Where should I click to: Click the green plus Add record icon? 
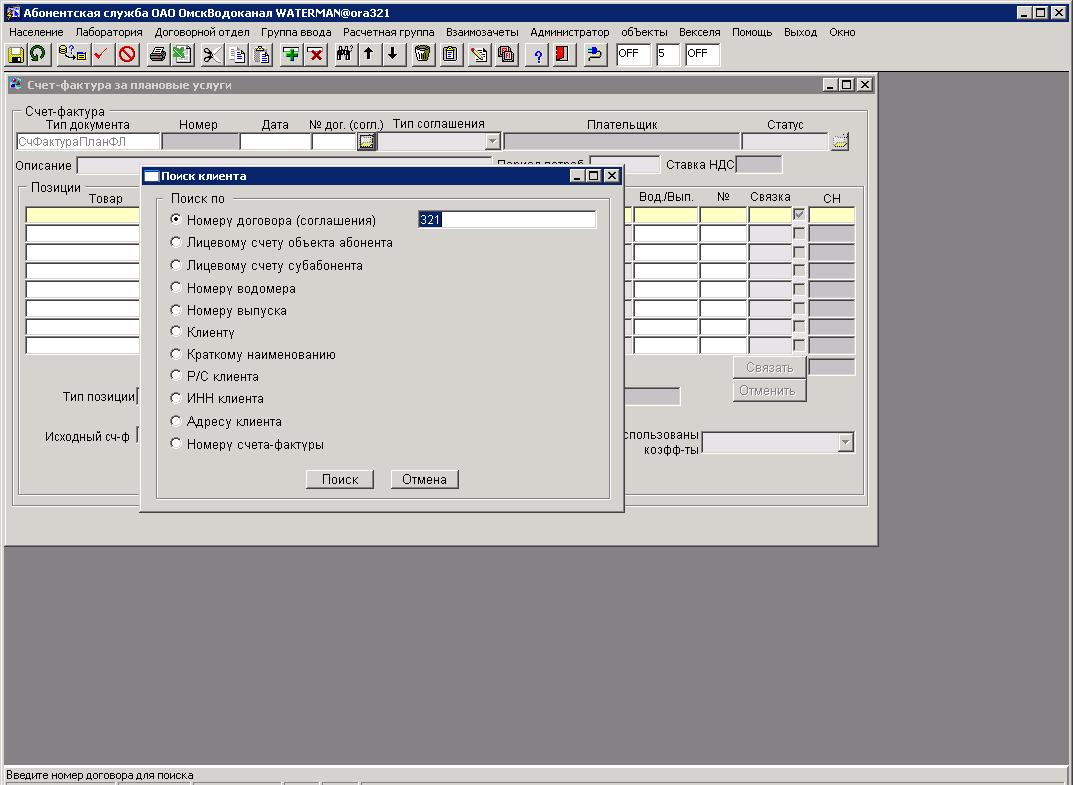pyautogui.click(x=291, y=55)
